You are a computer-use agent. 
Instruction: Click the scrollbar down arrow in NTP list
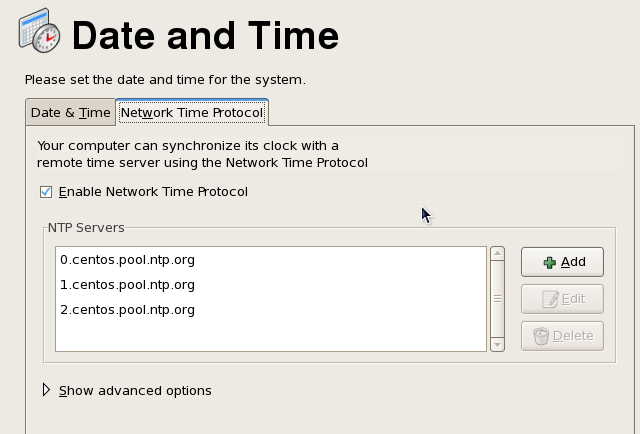[497, 345]
